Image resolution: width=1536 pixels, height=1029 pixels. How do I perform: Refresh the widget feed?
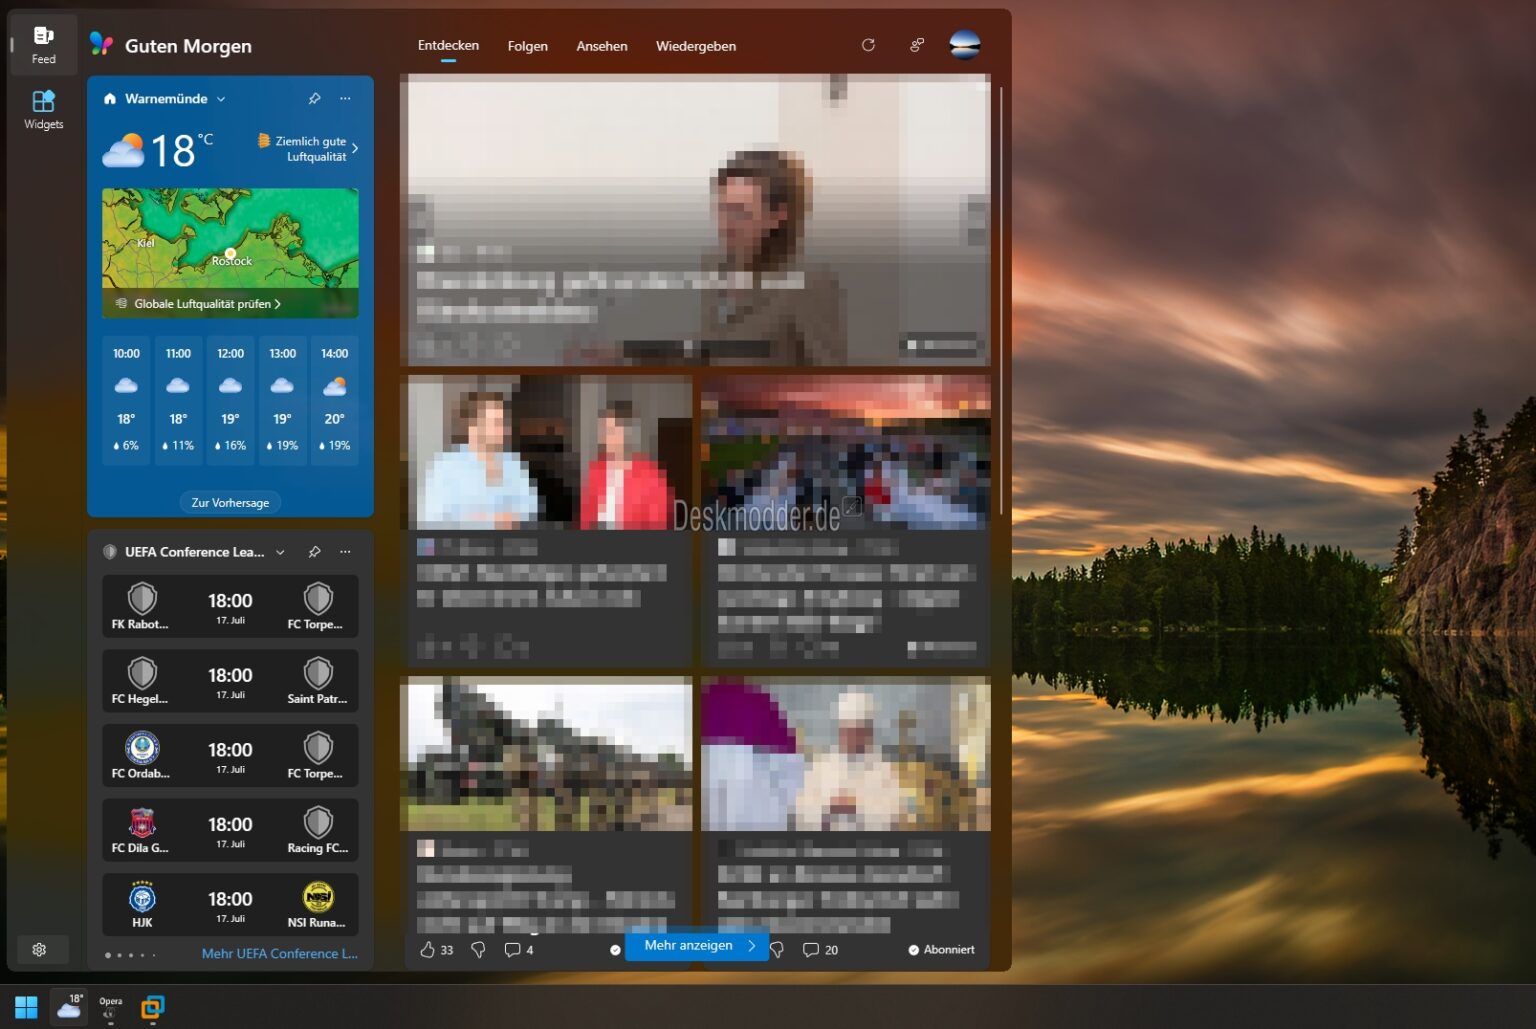[x=868, y=45]
